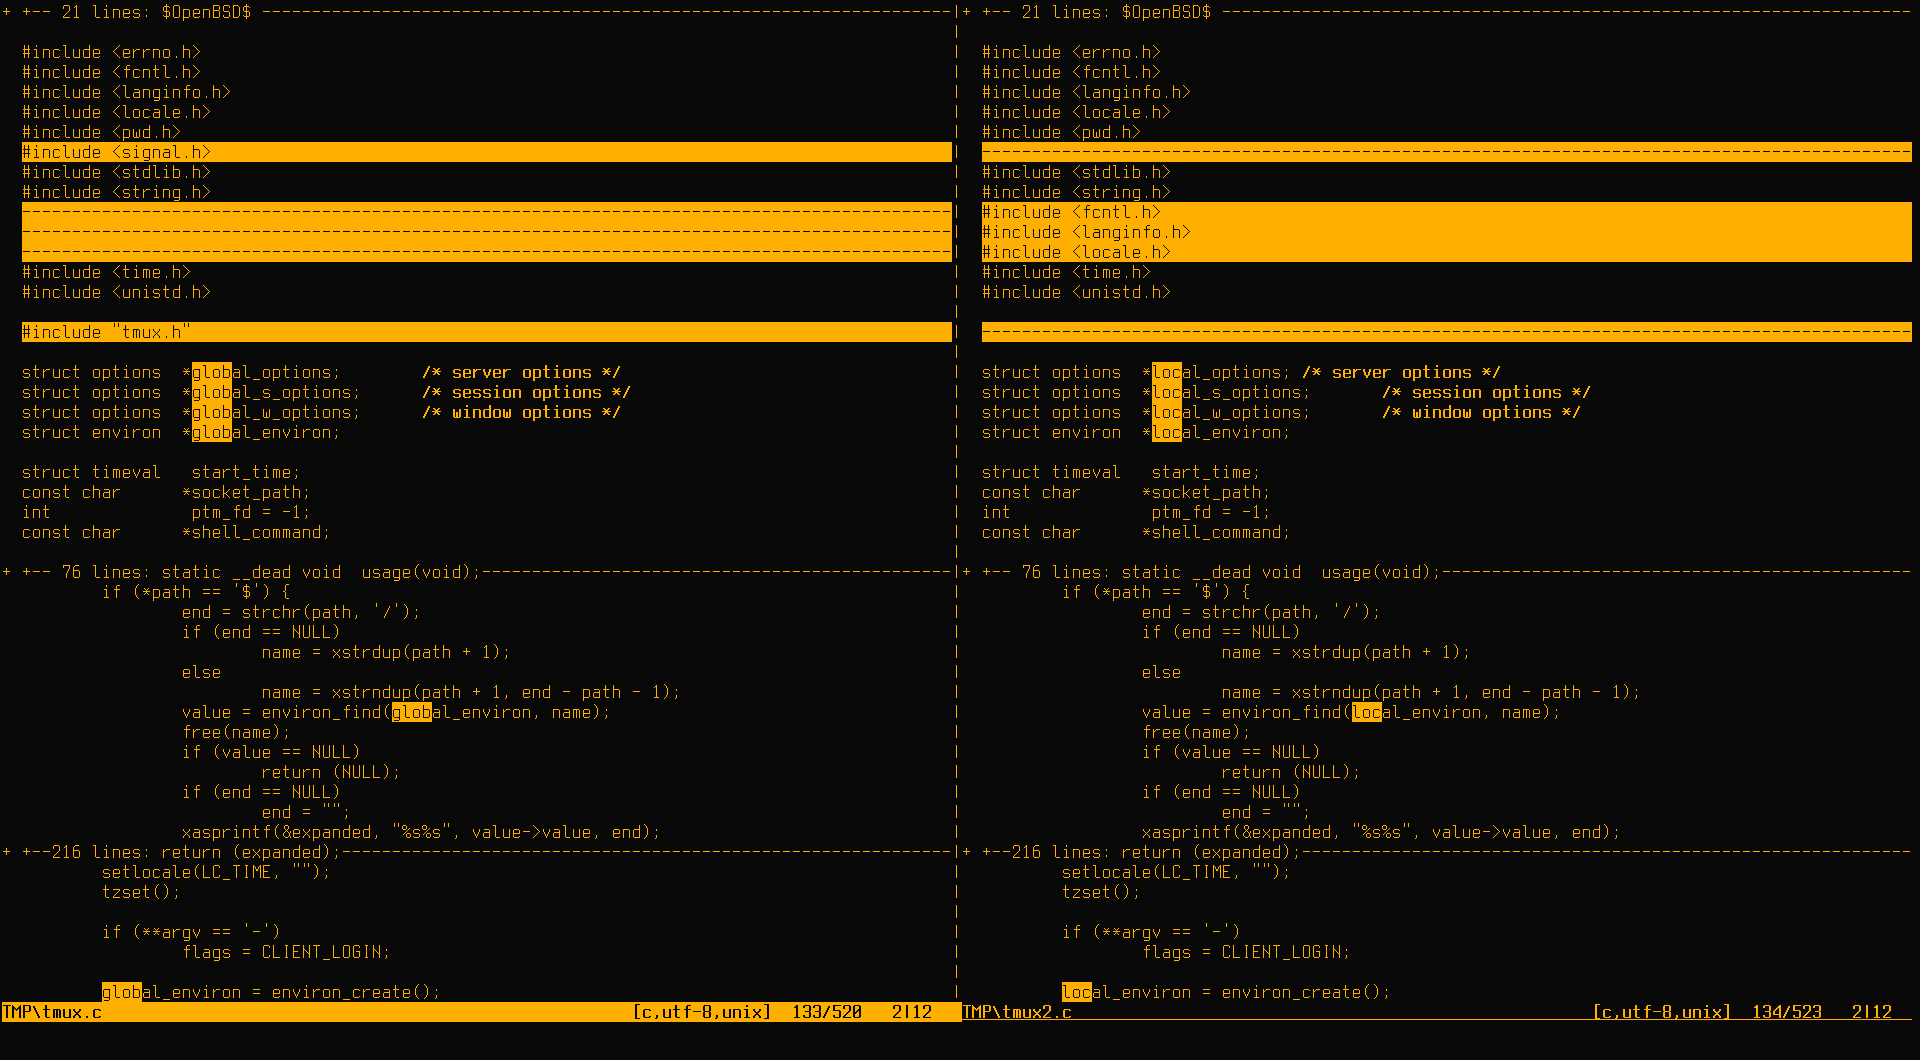Screen dimensions: 1920x1060
Task: Click /* server options */ comment in left pane
Action: pos(522,372)
